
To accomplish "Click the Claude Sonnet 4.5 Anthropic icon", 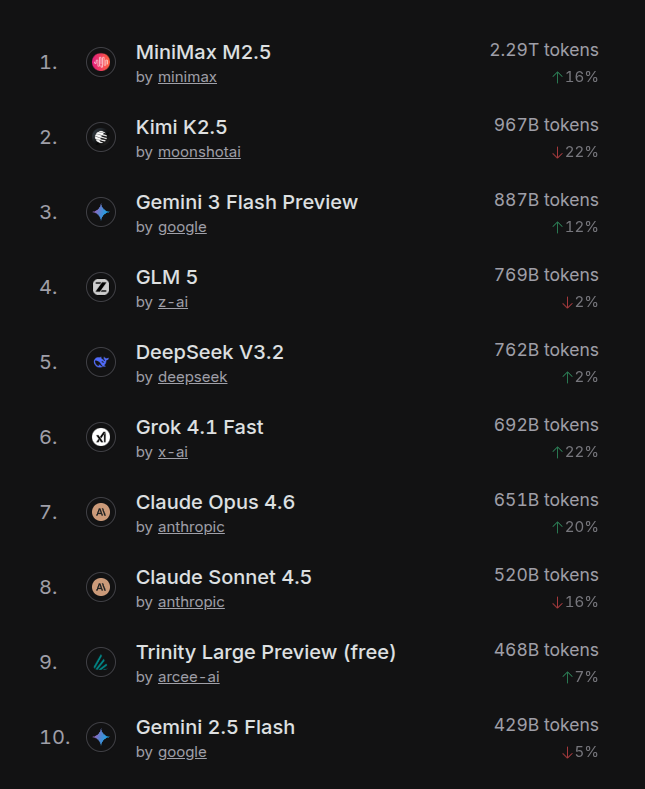I will click(101, 587).
